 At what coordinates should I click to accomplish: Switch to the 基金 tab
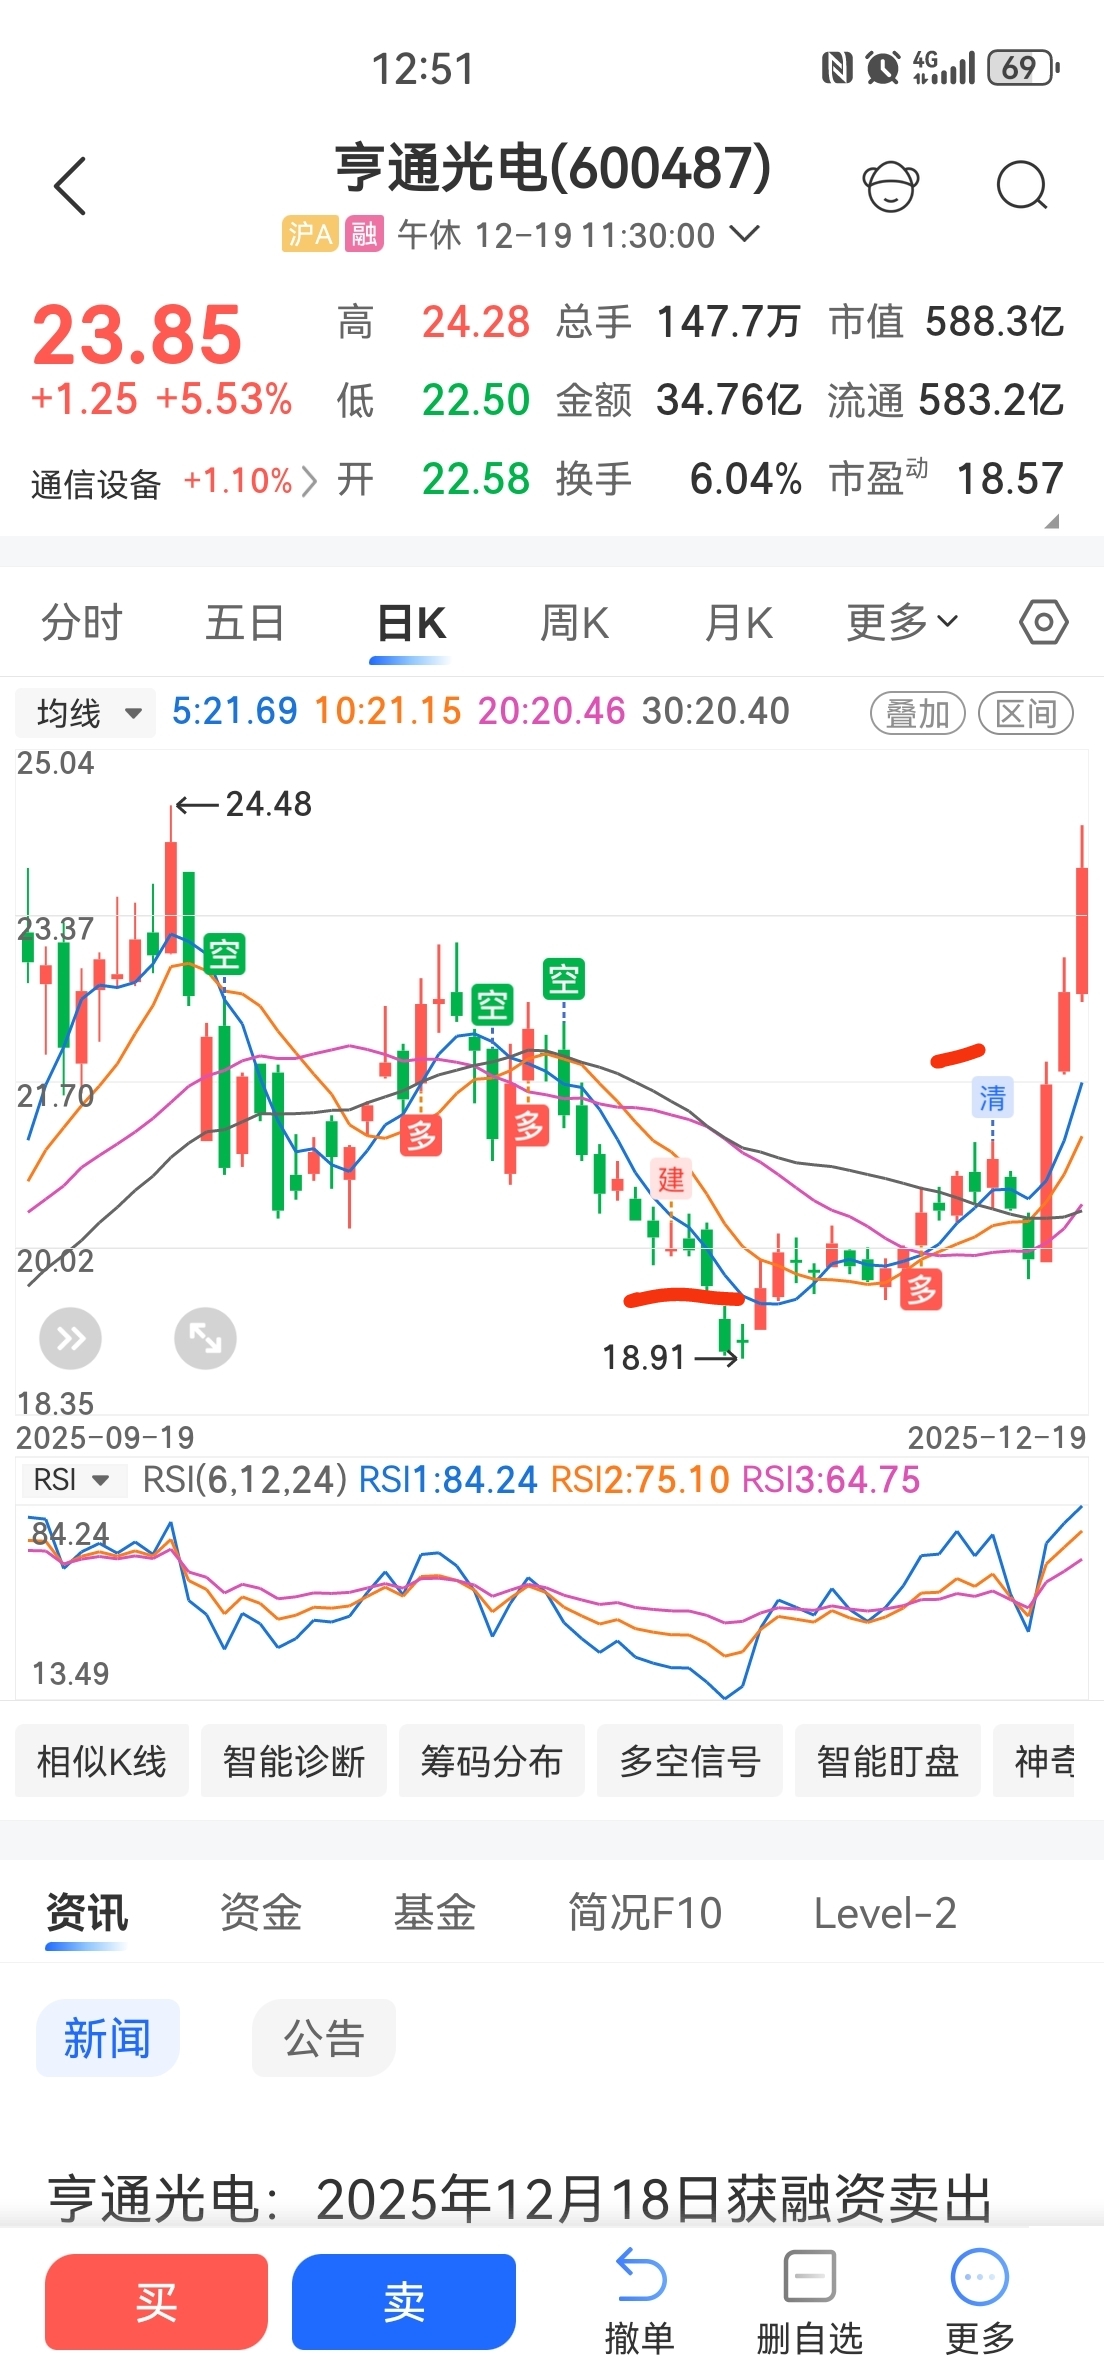[434, 1912]
